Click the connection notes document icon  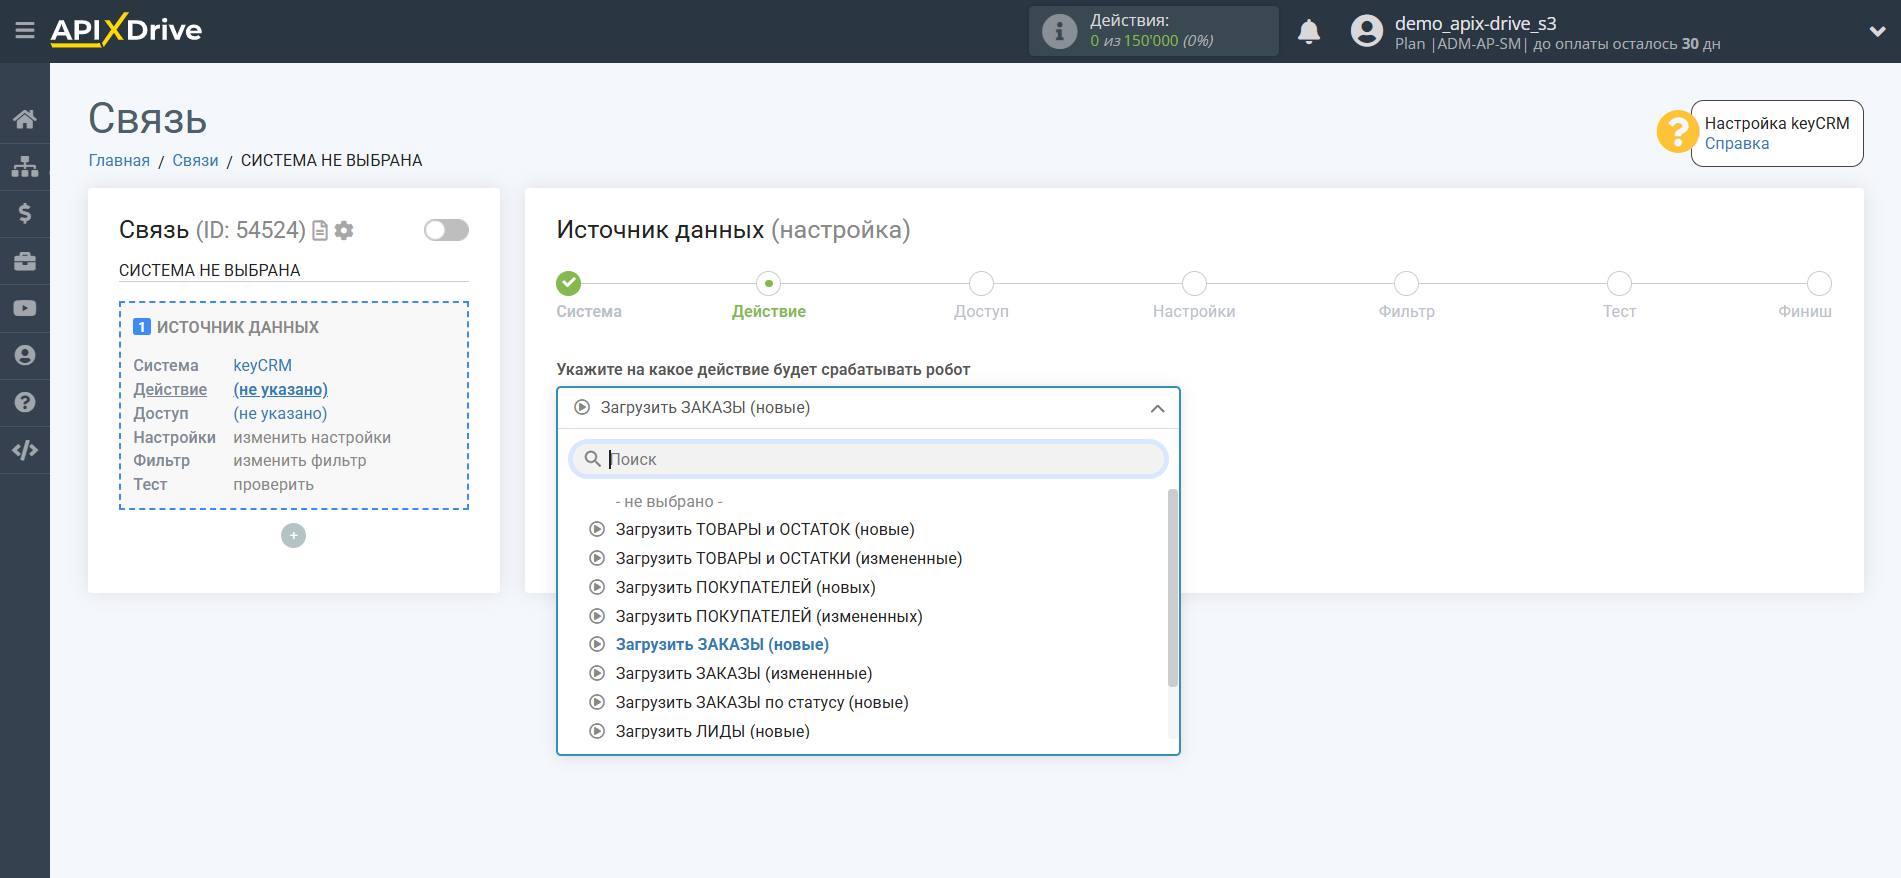(x=320, y=231)
